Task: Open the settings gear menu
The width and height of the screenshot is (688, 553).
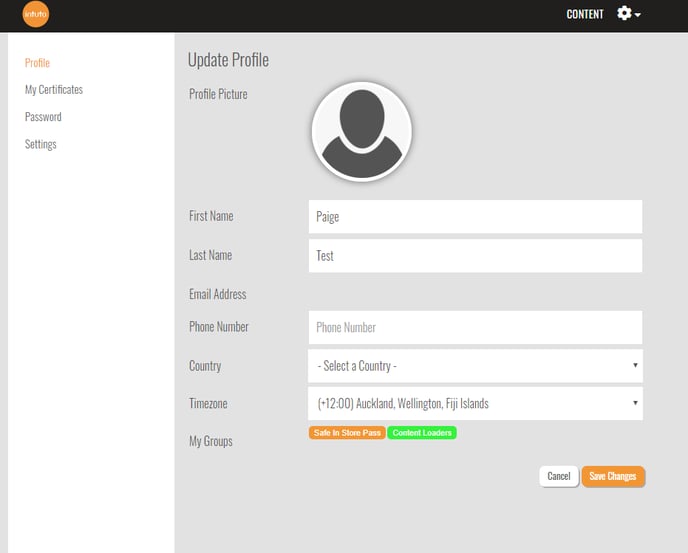Action: coord(628,14)
